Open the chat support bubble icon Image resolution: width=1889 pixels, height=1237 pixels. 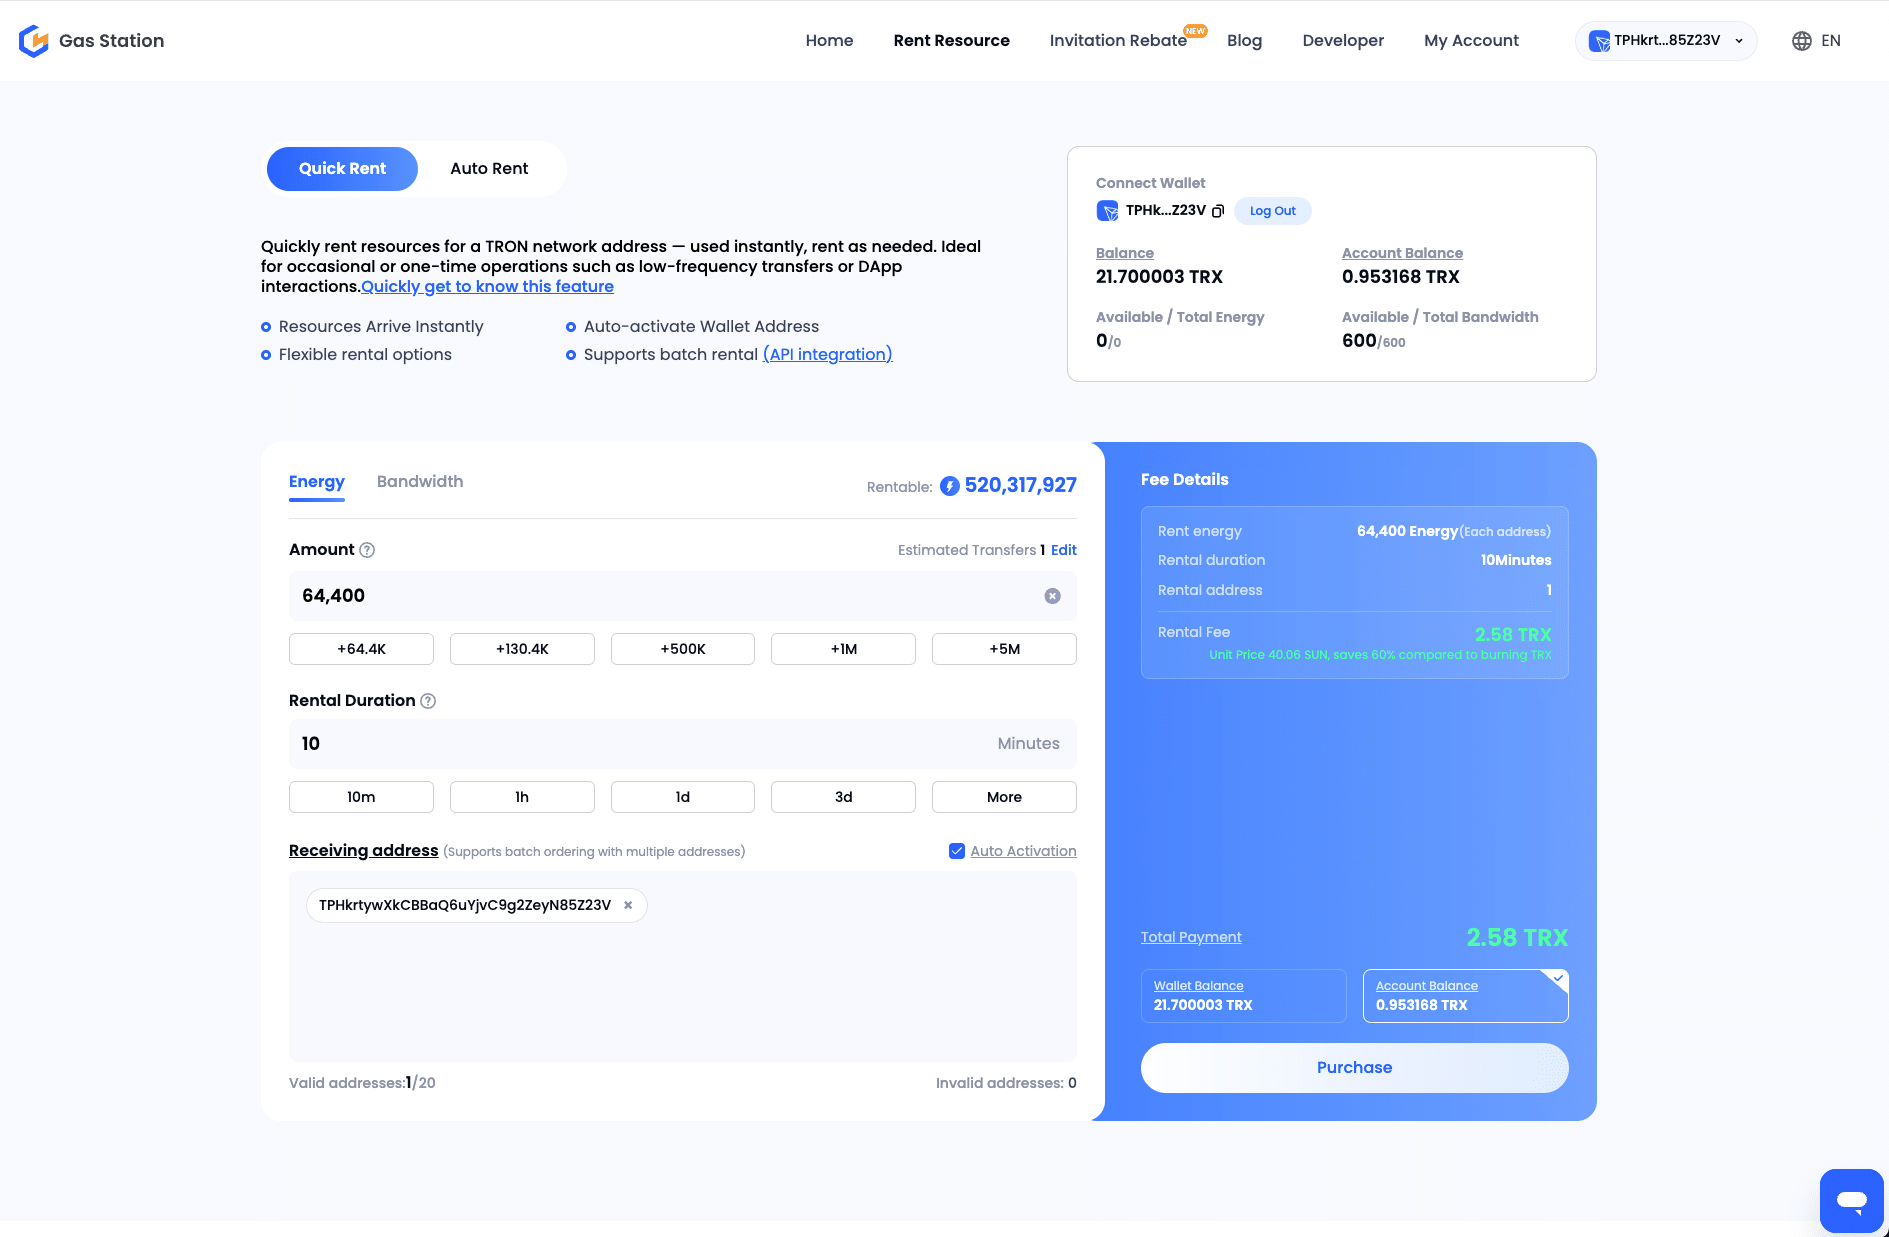[x=1852, y=1200]
